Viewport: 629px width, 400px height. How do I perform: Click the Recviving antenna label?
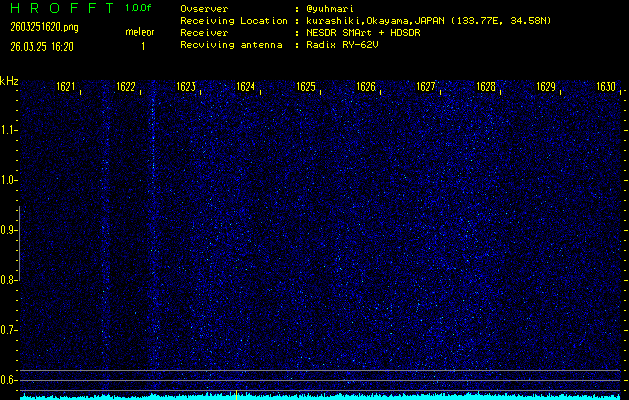pyautogui.click(x=231, y=45)
